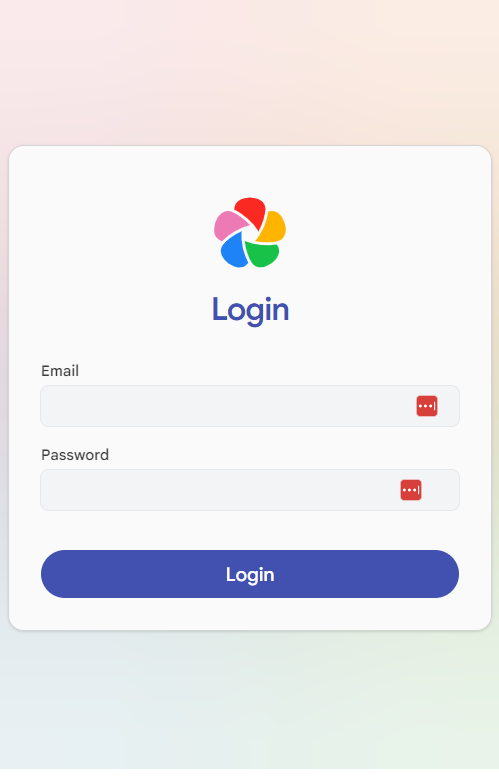
Task: Click the green petal of the logo
Action: click(x=263, y=253)
